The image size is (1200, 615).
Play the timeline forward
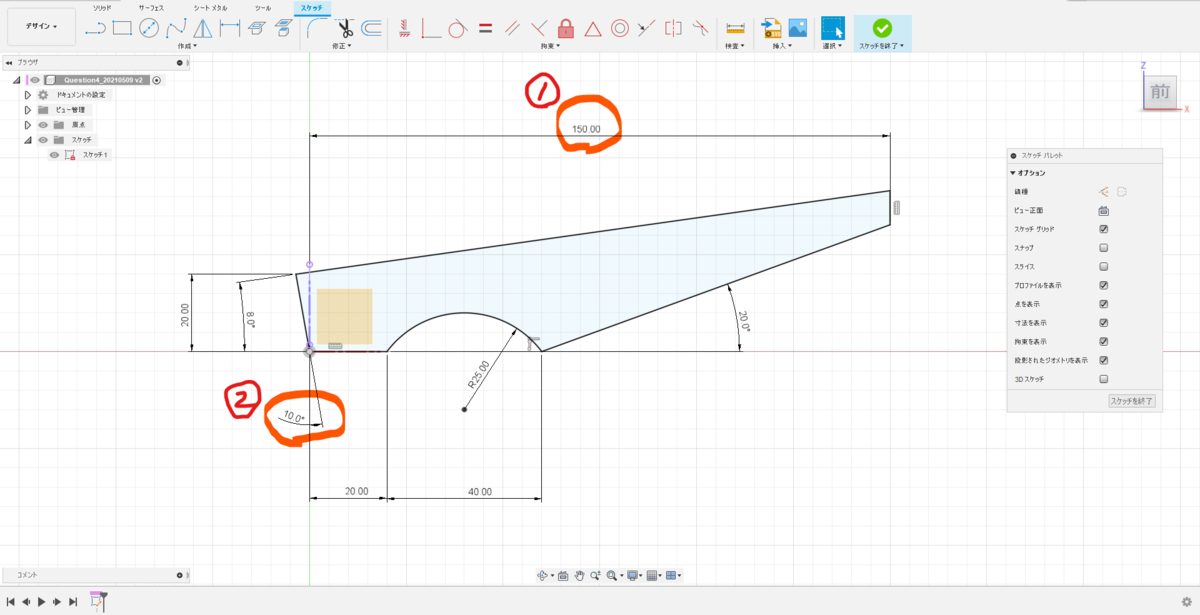pos(41,602)
